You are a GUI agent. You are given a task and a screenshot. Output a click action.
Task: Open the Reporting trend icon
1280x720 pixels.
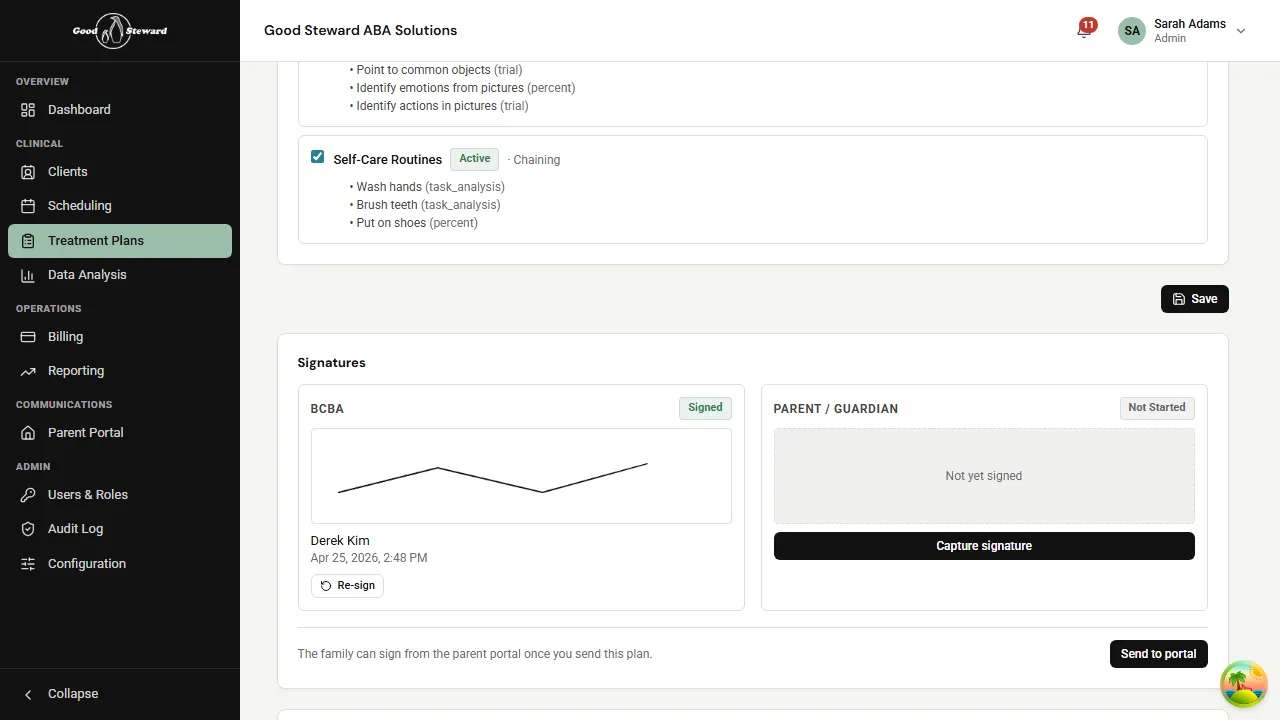[x=27, y=371]
